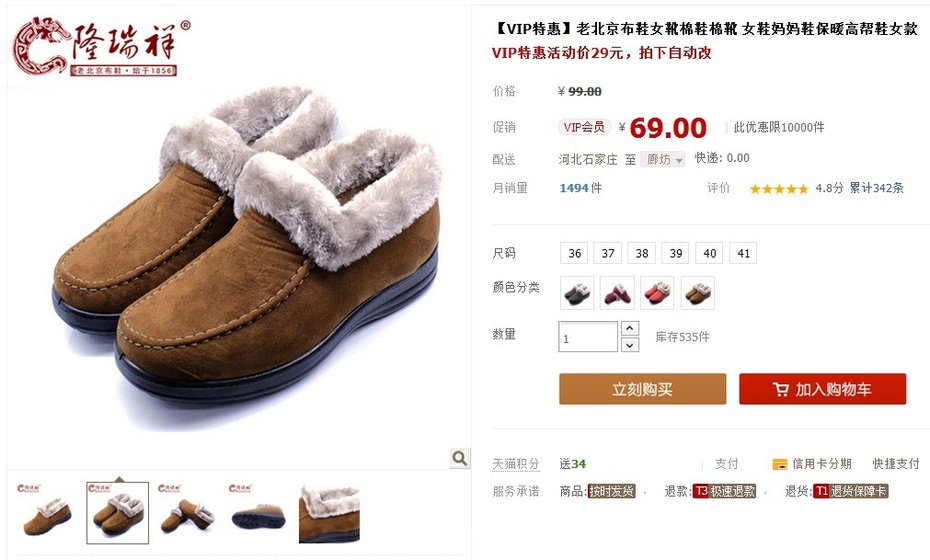Select shoe size 36
Image resolution: width=930 pixels, height=560 pixels.
574,253
